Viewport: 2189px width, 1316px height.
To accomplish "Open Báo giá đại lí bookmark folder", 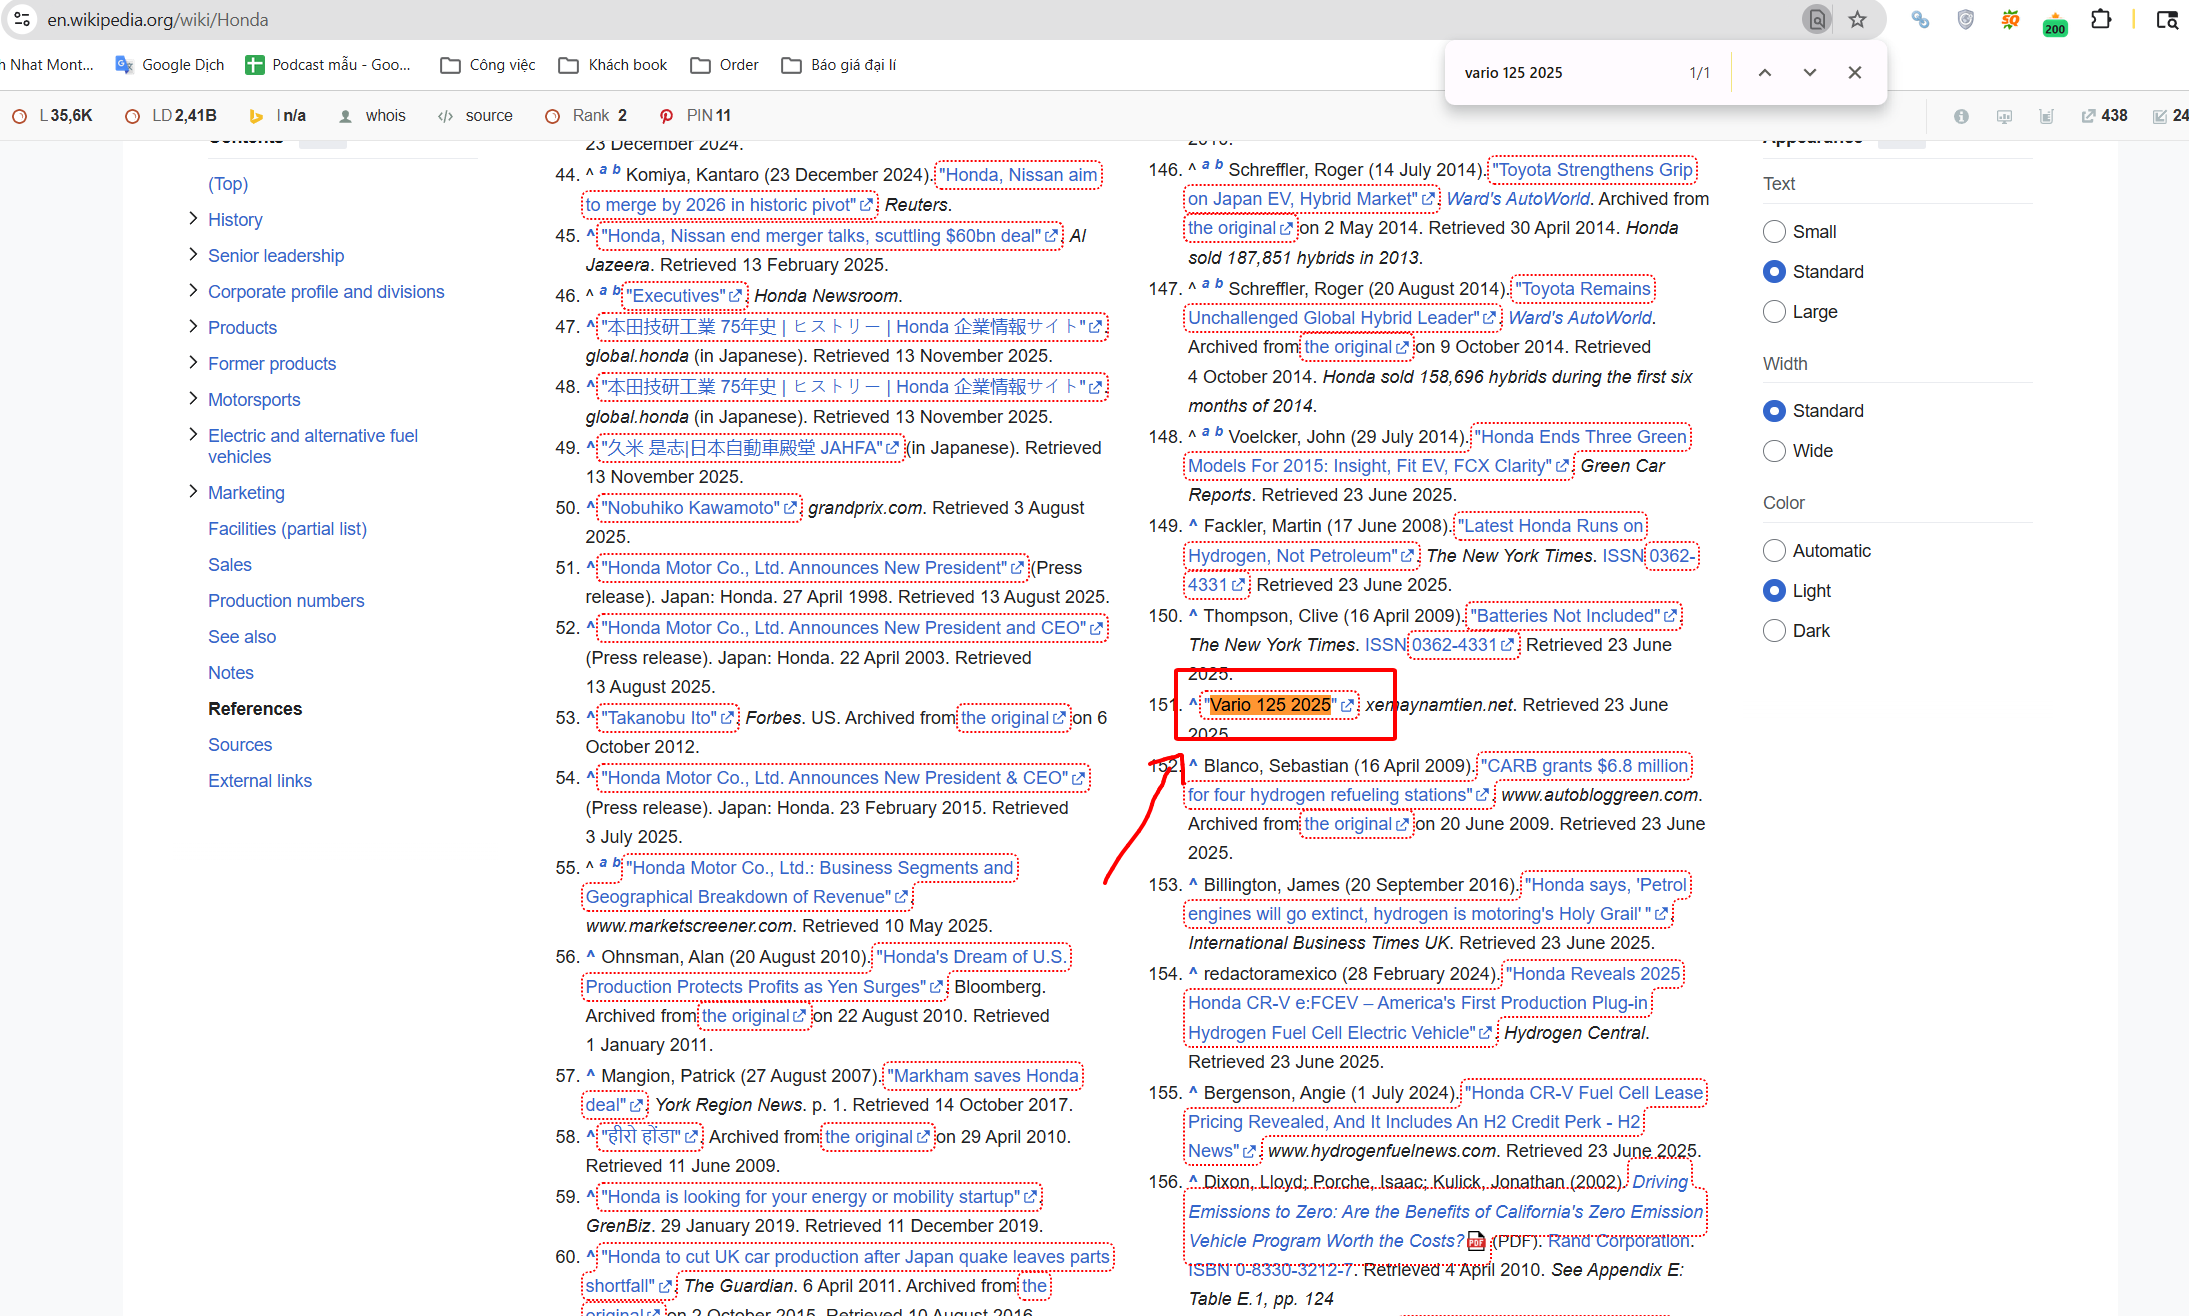I will pos(840,65).
